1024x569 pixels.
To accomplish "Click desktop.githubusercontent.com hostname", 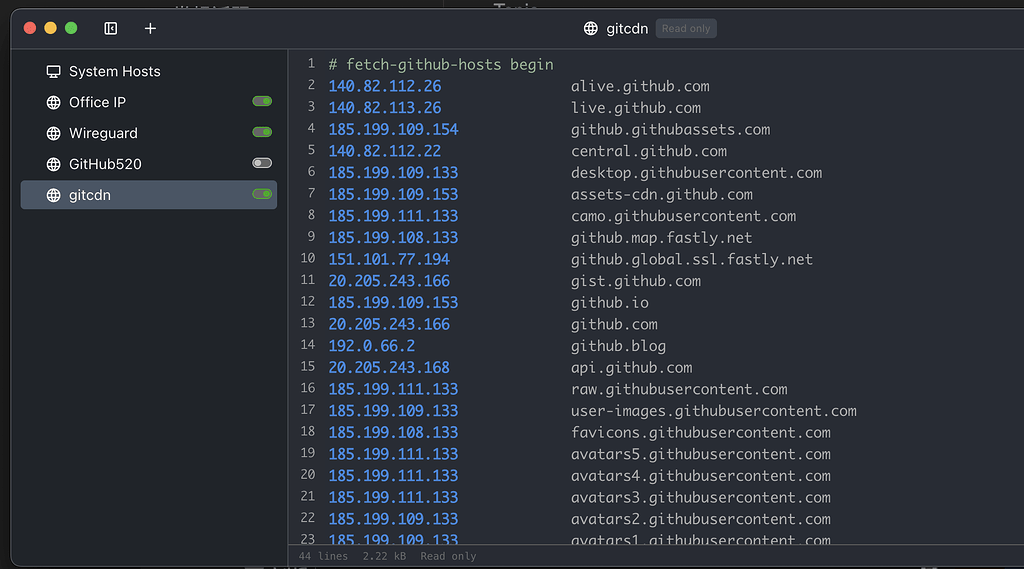I will point(696,172).
